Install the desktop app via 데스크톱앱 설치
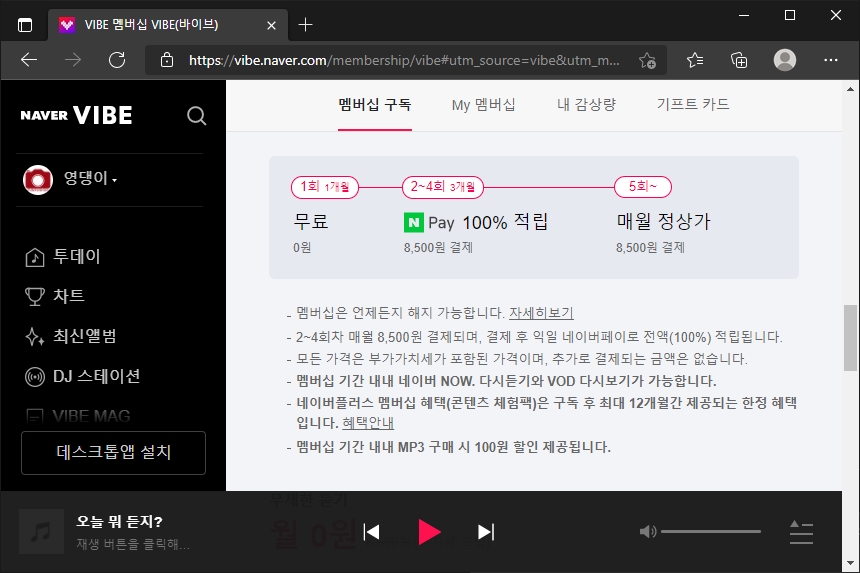The width and height of the screenshot is (860, 573). tap(114, 452)
